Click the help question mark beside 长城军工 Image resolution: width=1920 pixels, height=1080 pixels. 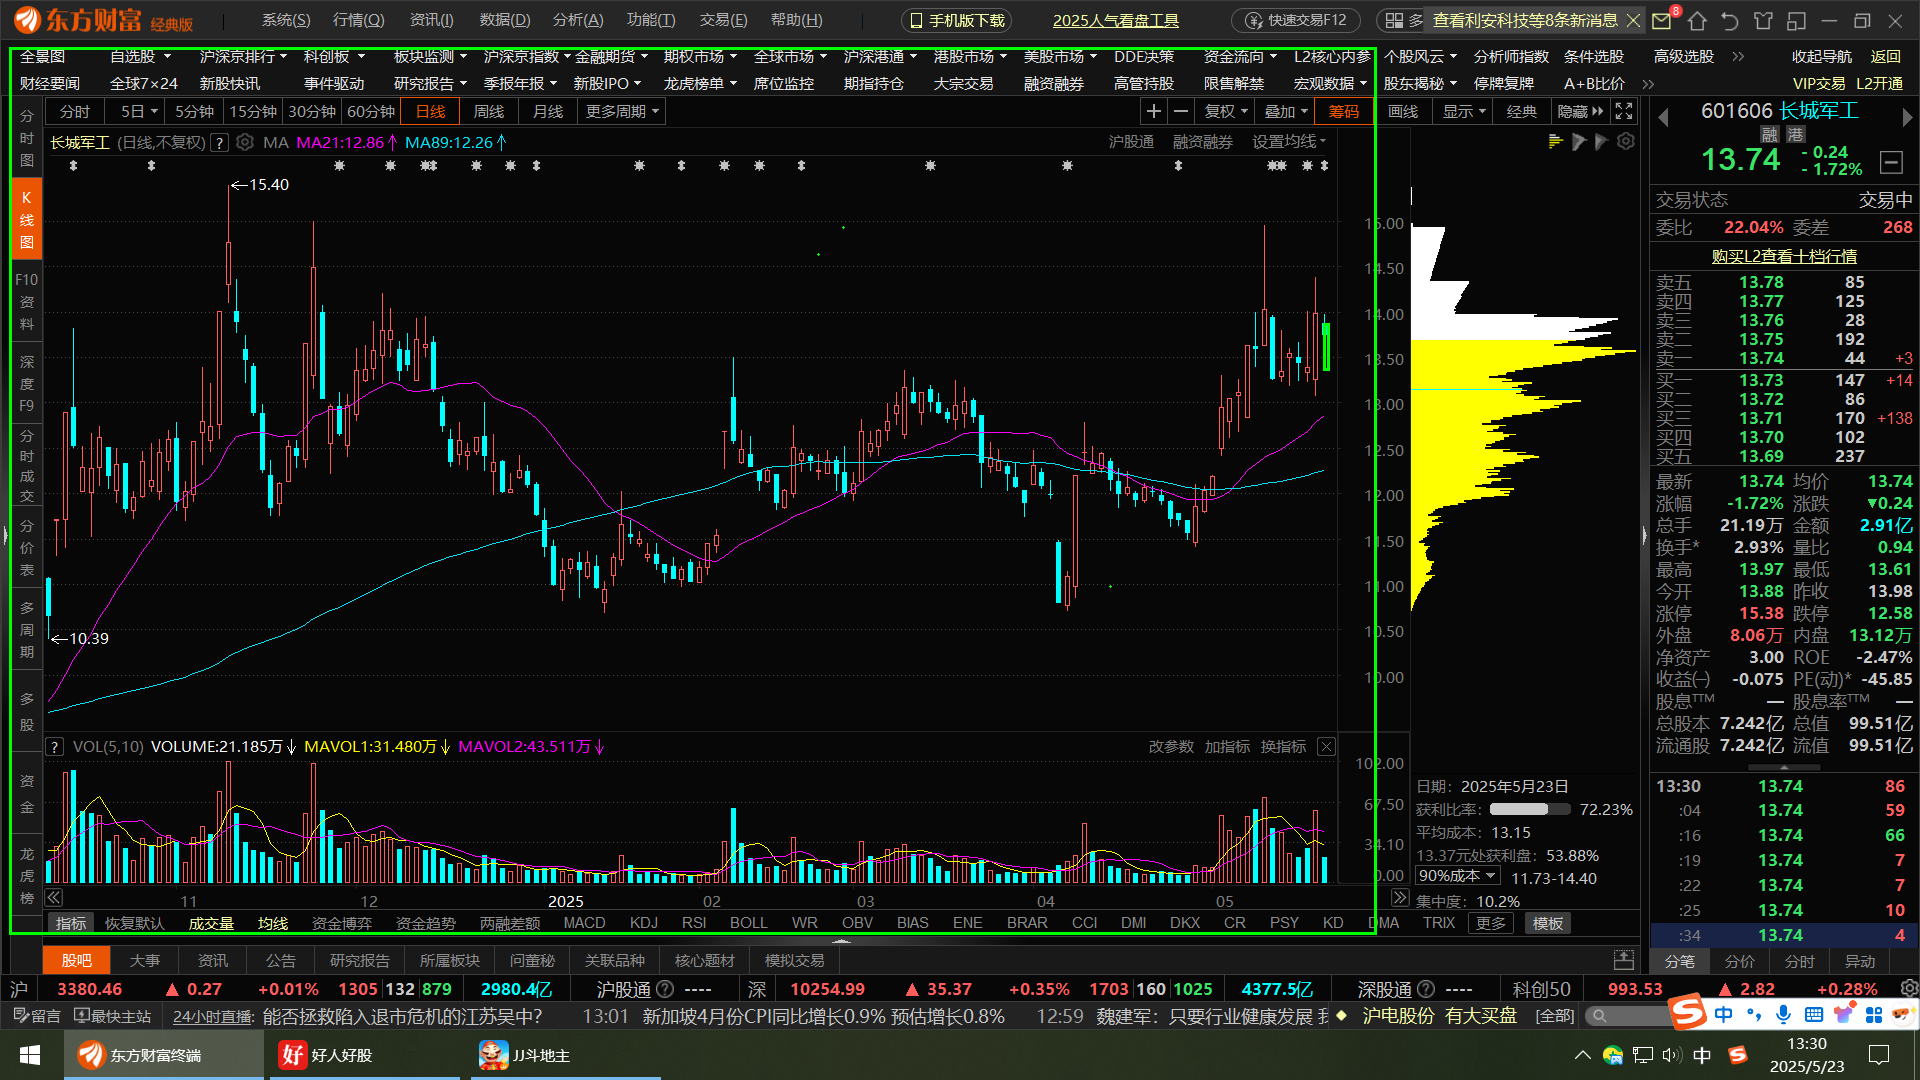pos(220,143)
